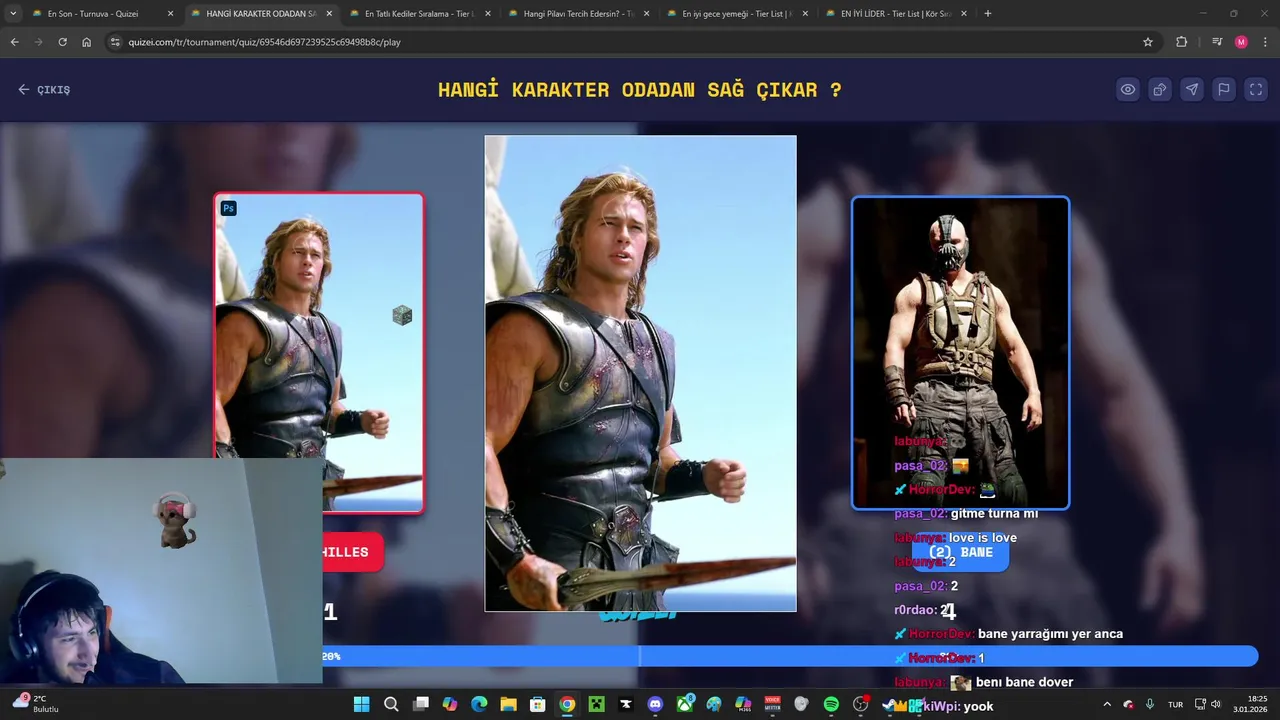The width and height of the screenshot is (1280, 720).
Task: Choose the Bane character card
Action: click(x=960, y=352)
